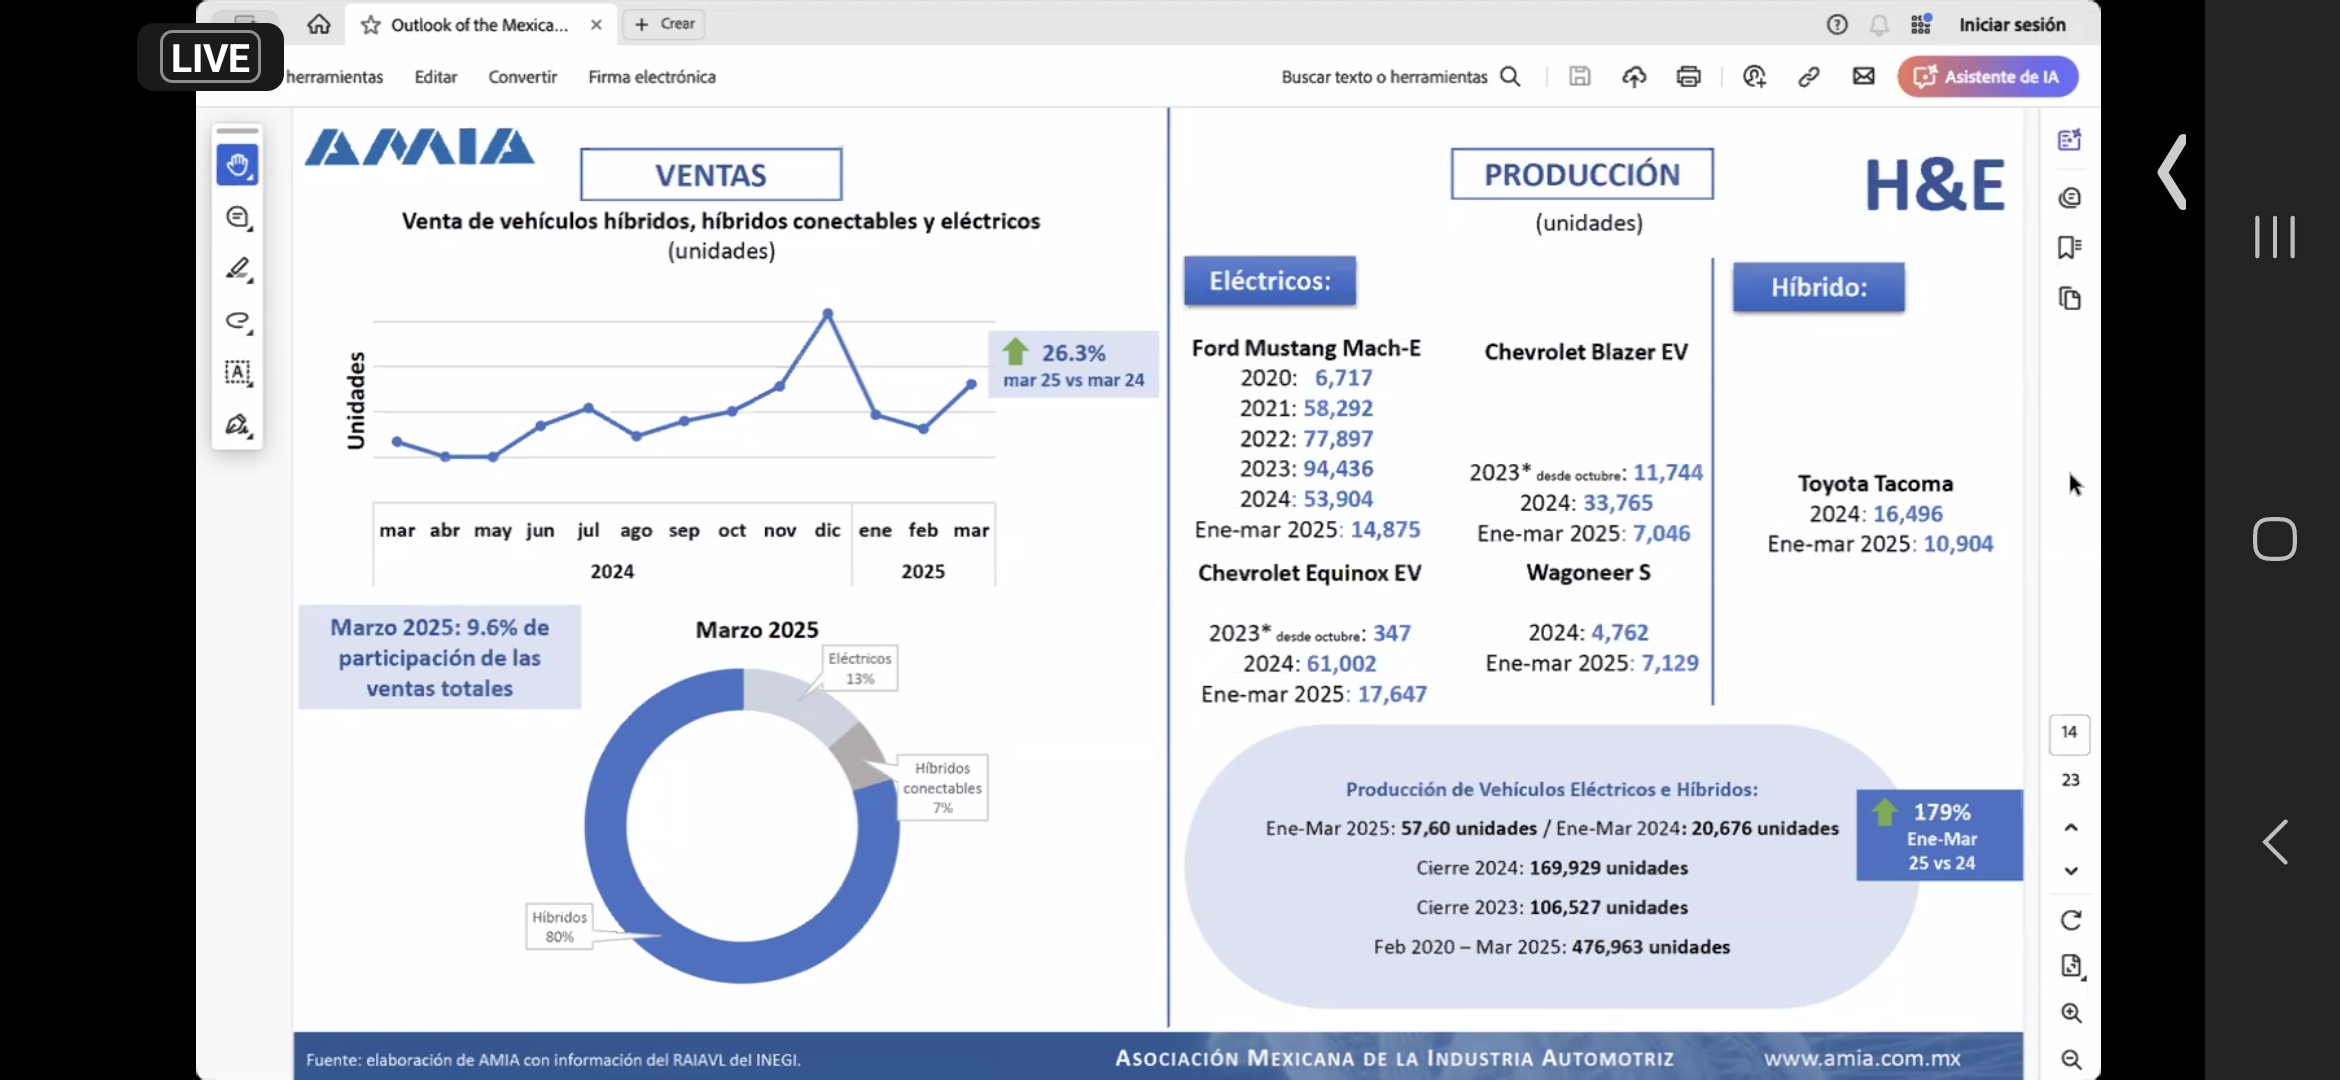This screenshot has height=1080, width=2340.
Task: Select the highlighter pen tool
Action: pyautogui.click(x=238, y=269)
